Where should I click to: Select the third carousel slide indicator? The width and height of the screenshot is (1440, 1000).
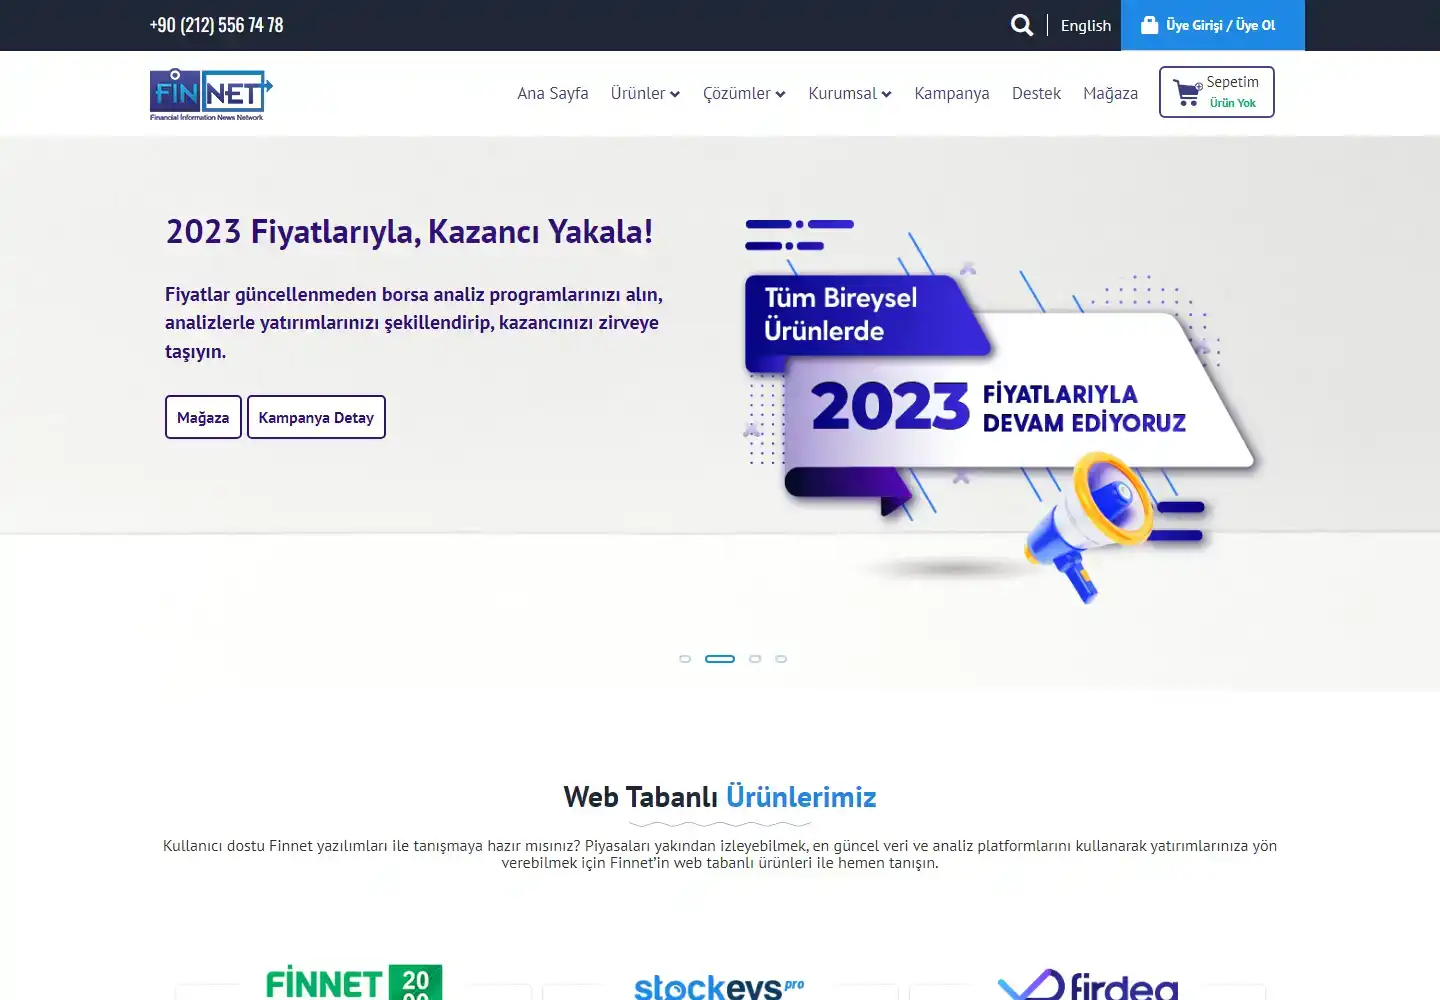pos(755,659)
